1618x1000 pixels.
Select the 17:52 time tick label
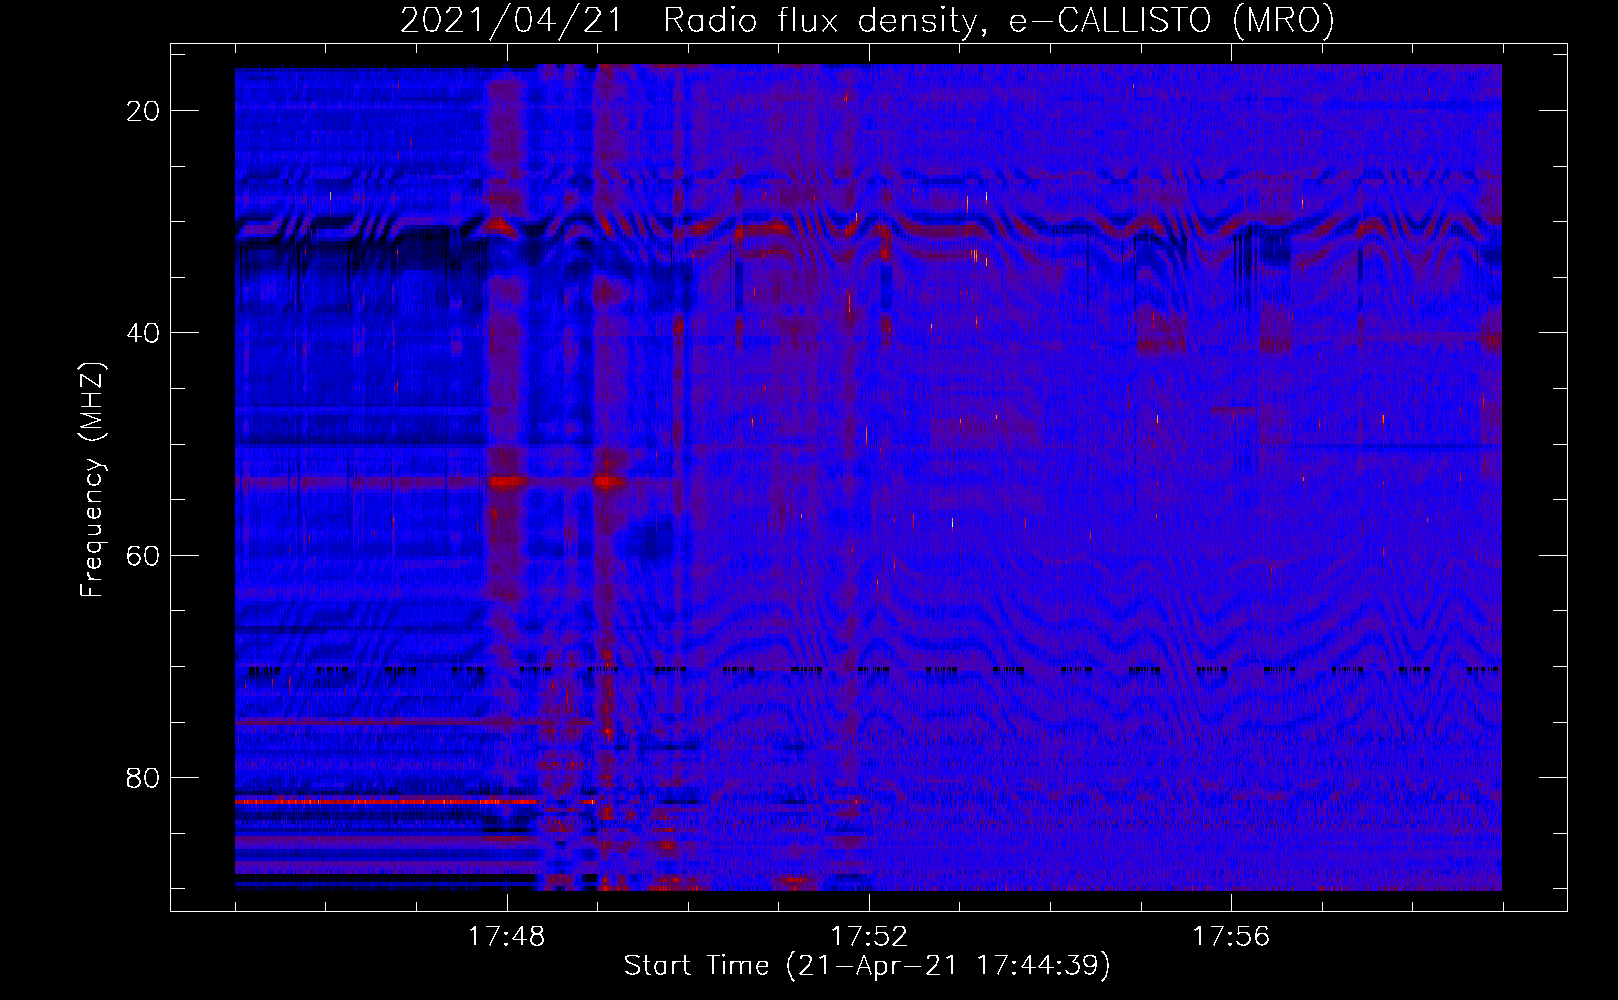coord(869,936)
